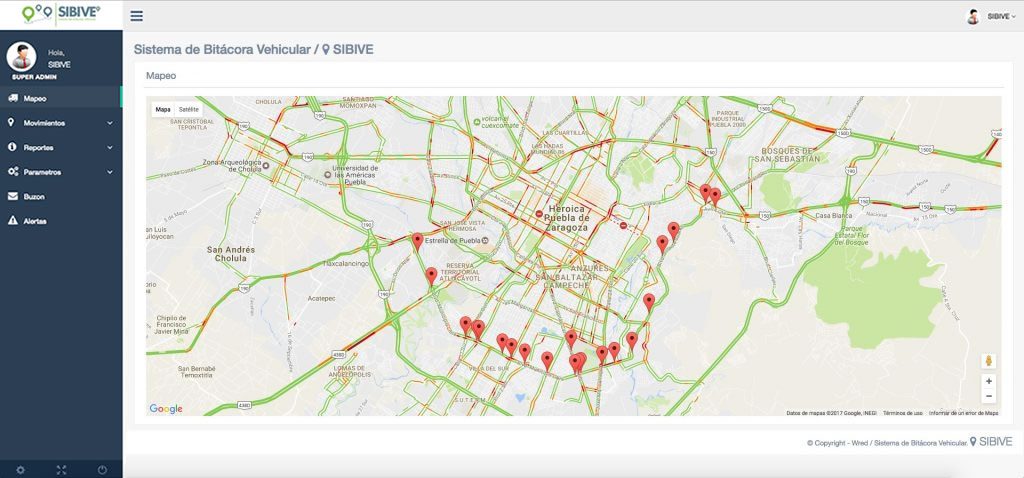
Task: Click the hamburger menu icon in header
Action: [x=136, y=16]
